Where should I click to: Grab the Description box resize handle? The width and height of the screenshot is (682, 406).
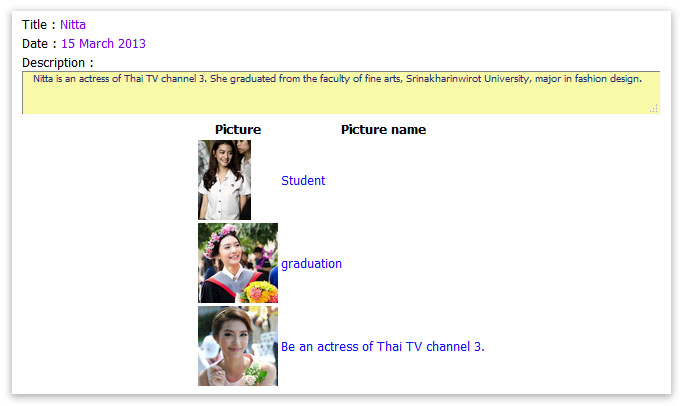[655, 109]
